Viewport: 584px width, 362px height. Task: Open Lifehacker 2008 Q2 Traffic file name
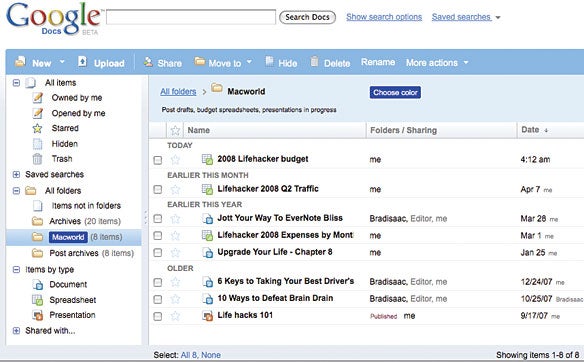268,189
